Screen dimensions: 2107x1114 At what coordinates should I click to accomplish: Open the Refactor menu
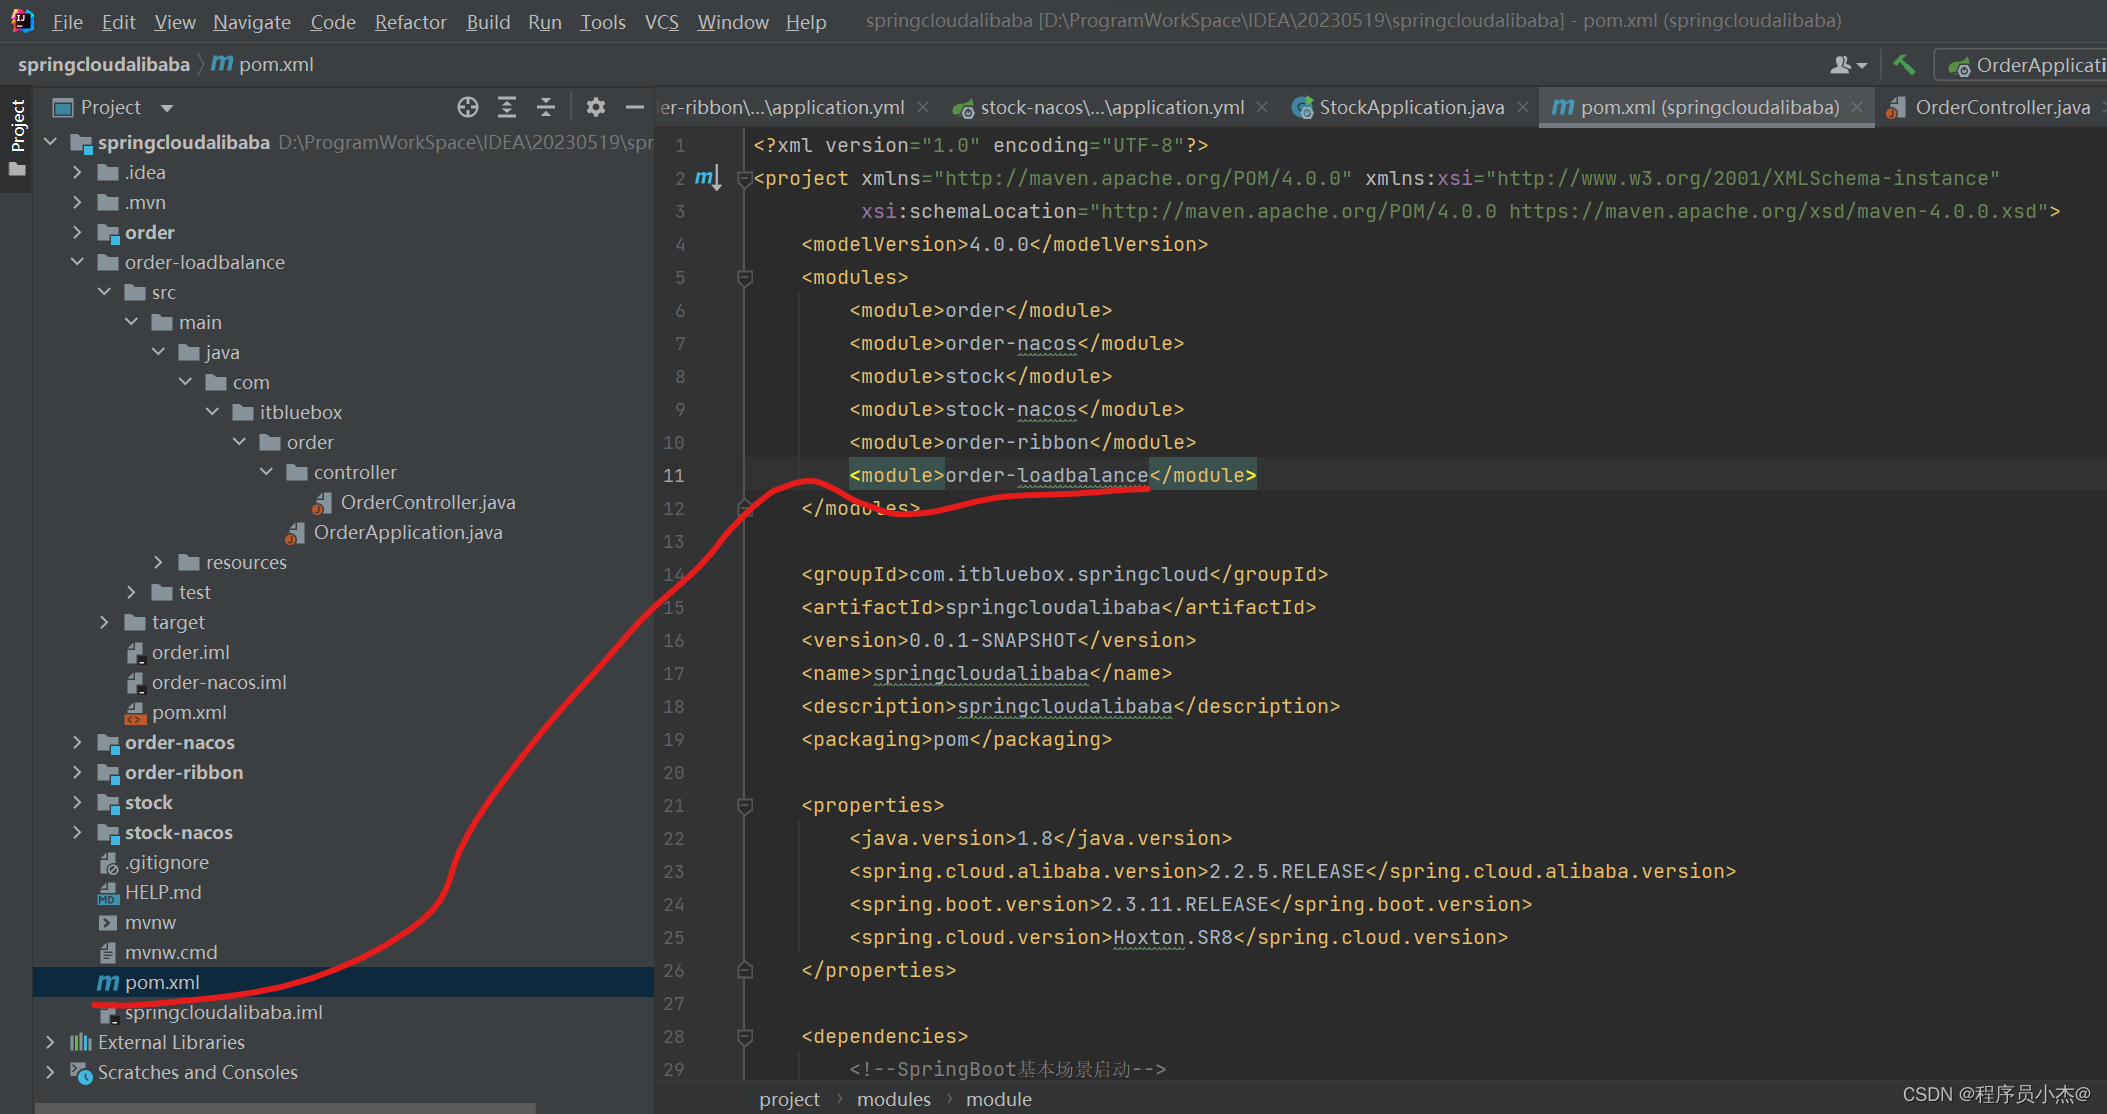(x=410, y=22)
